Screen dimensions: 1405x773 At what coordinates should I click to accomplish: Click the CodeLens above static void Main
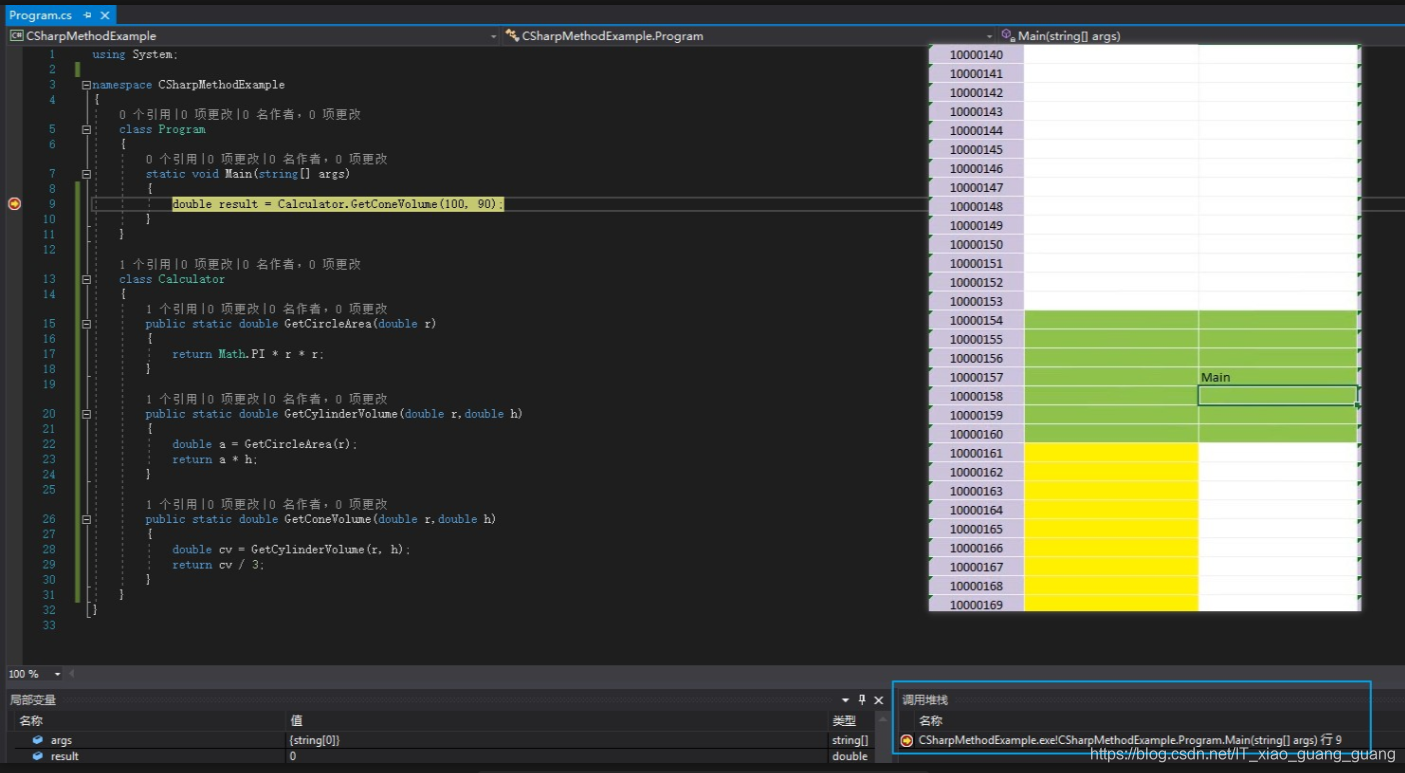(x=266, y=159)
